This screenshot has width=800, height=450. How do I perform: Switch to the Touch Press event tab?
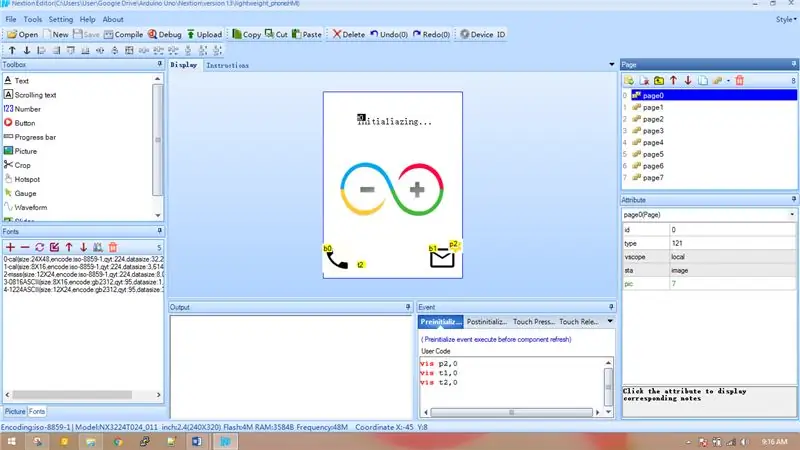click(534, 322)
